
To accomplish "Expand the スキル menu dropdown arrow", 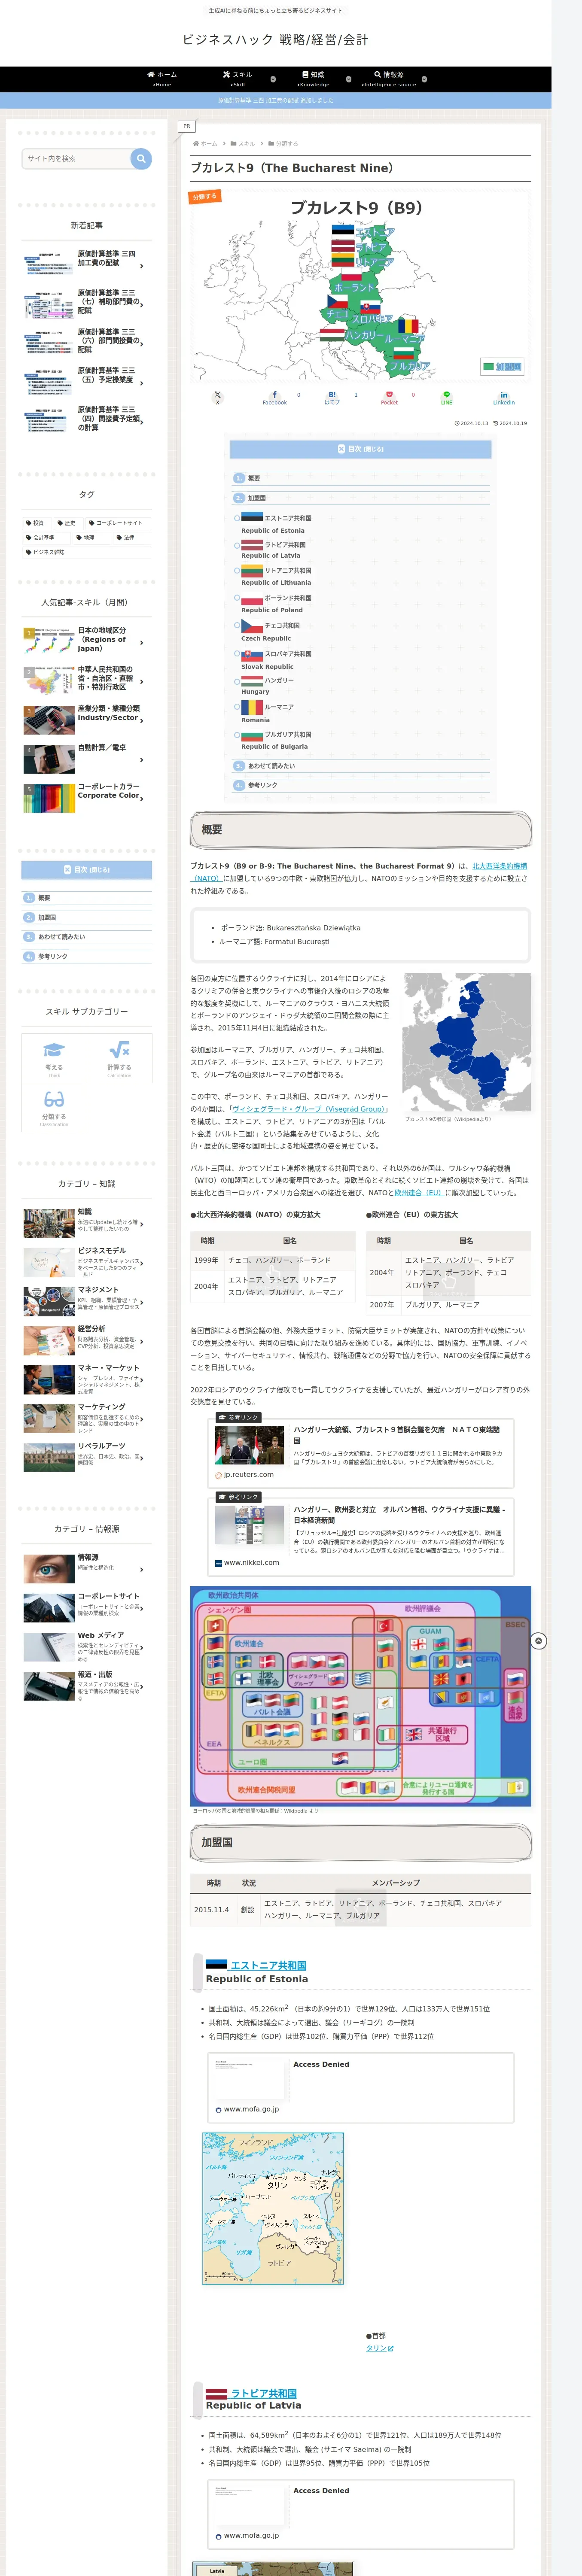I will point(273,79).
